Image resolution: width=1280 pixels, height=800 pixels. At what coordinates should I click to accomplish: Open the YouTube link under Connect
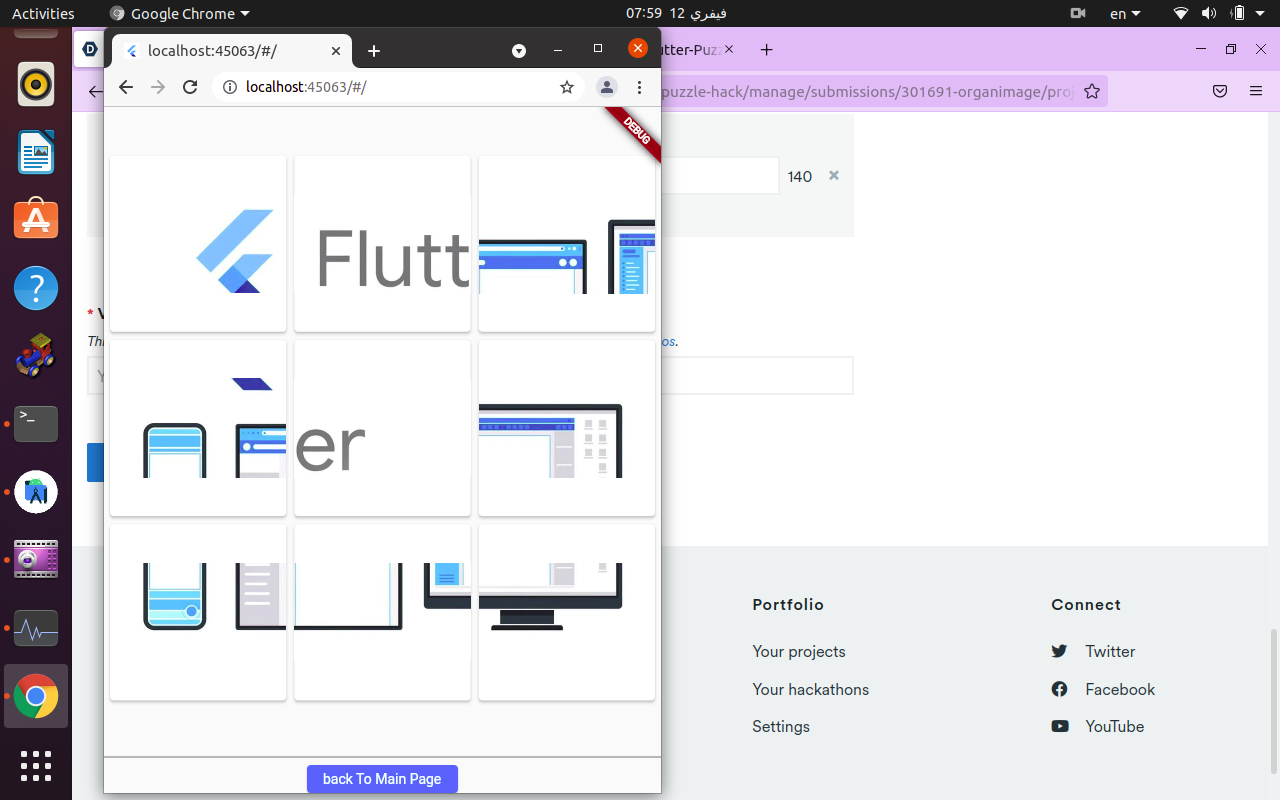click(1115, 726)
